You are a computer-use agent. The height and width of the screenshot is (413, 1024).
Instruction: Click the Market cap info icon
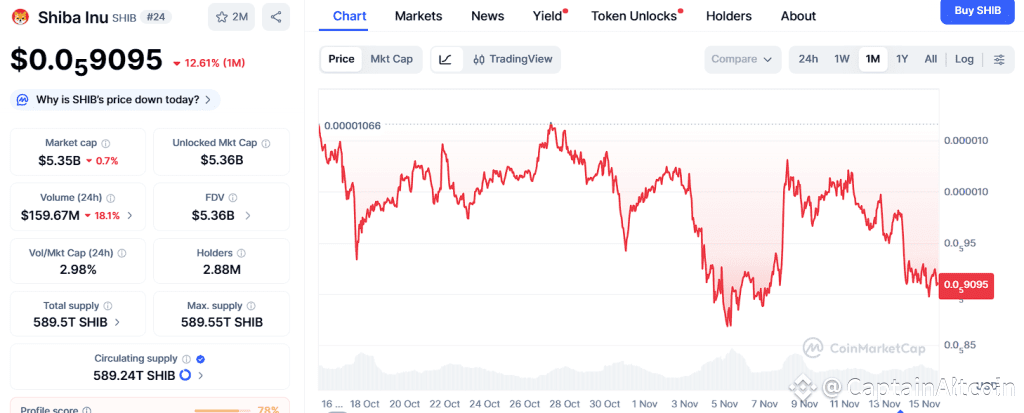click(x=106, y=144)
